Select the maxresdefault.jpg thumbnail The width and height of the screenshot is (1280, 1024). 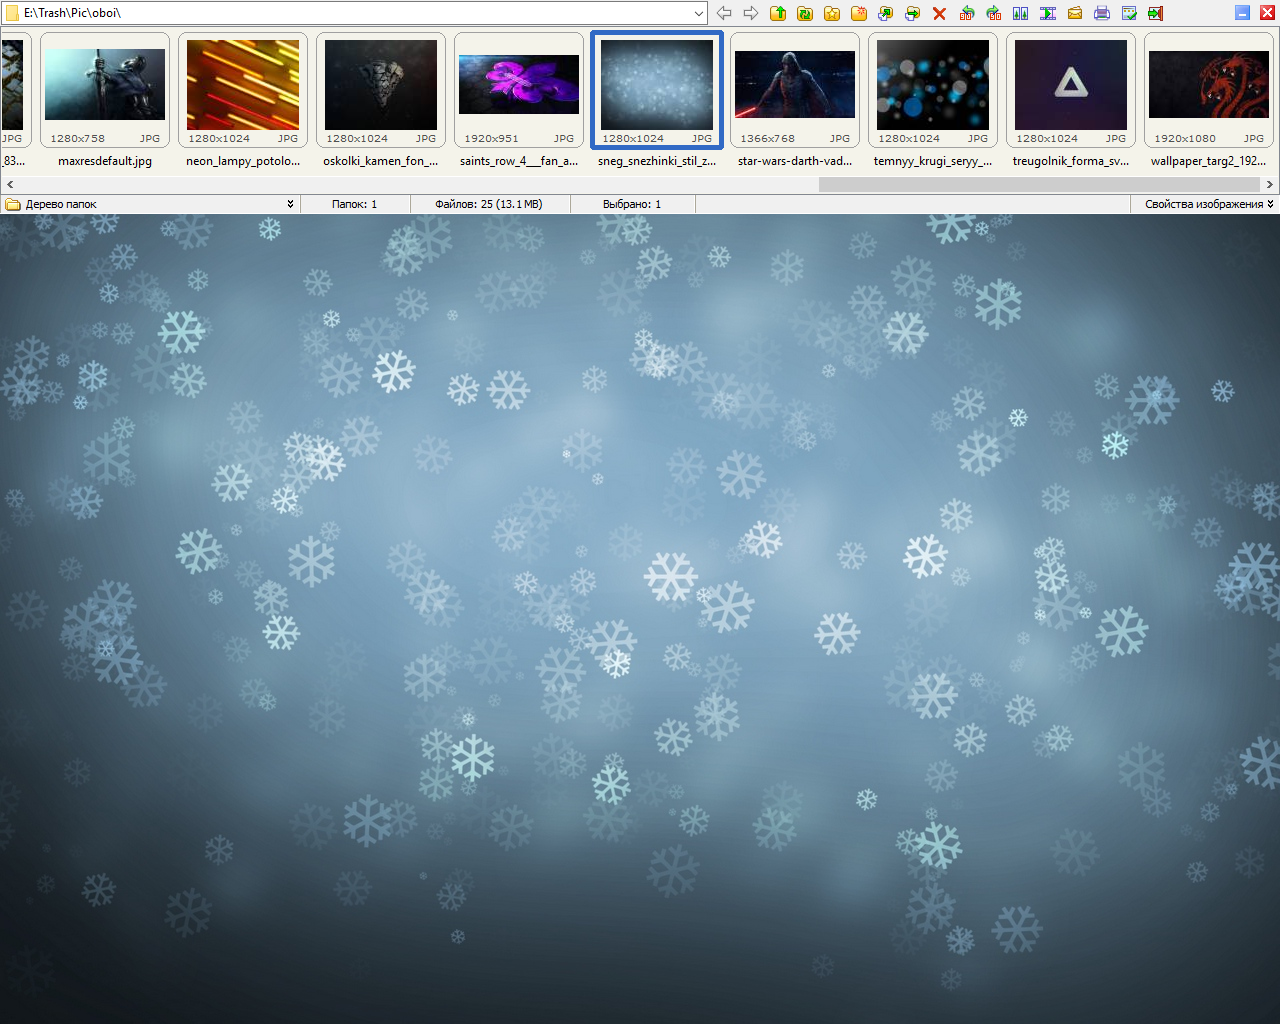pyautogui.click(x=105, y=89)
